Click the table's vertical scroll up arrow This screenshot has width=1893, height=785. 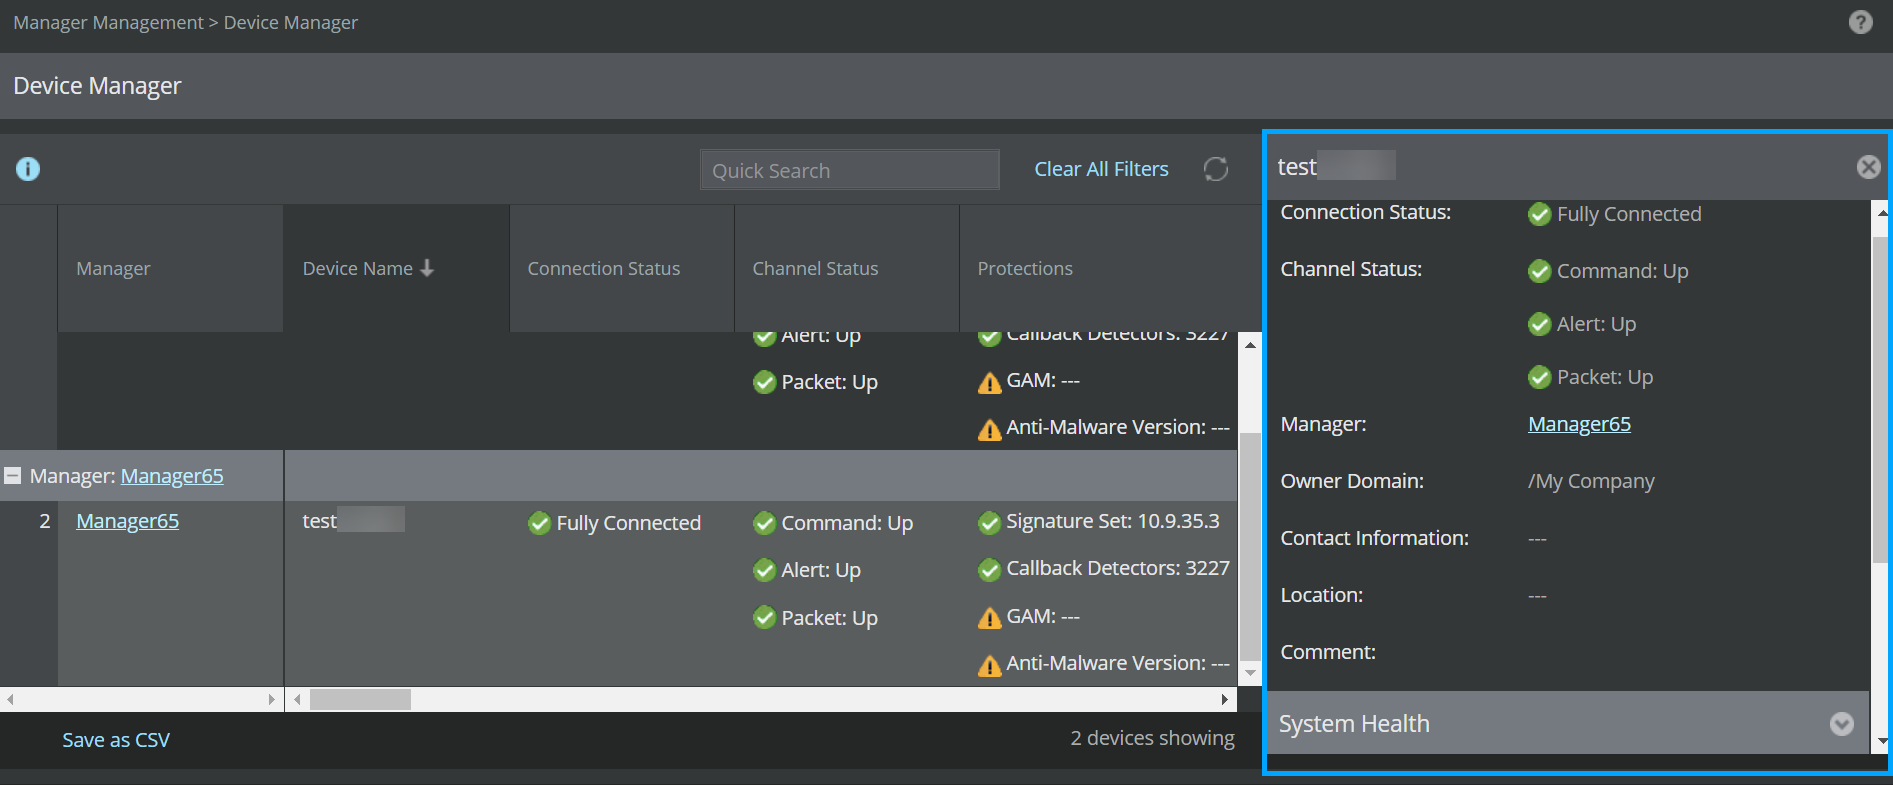tap(1250, 344)
